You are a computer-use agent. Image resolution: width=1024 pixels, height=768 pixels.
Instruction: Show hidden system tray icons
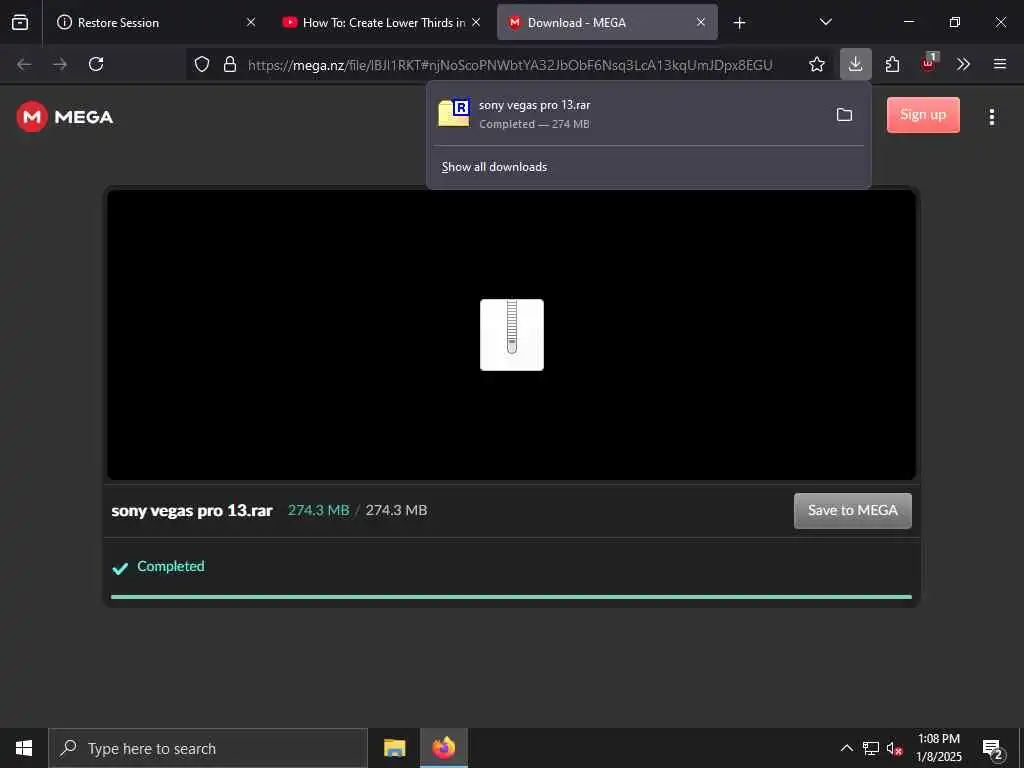(846, 748)
